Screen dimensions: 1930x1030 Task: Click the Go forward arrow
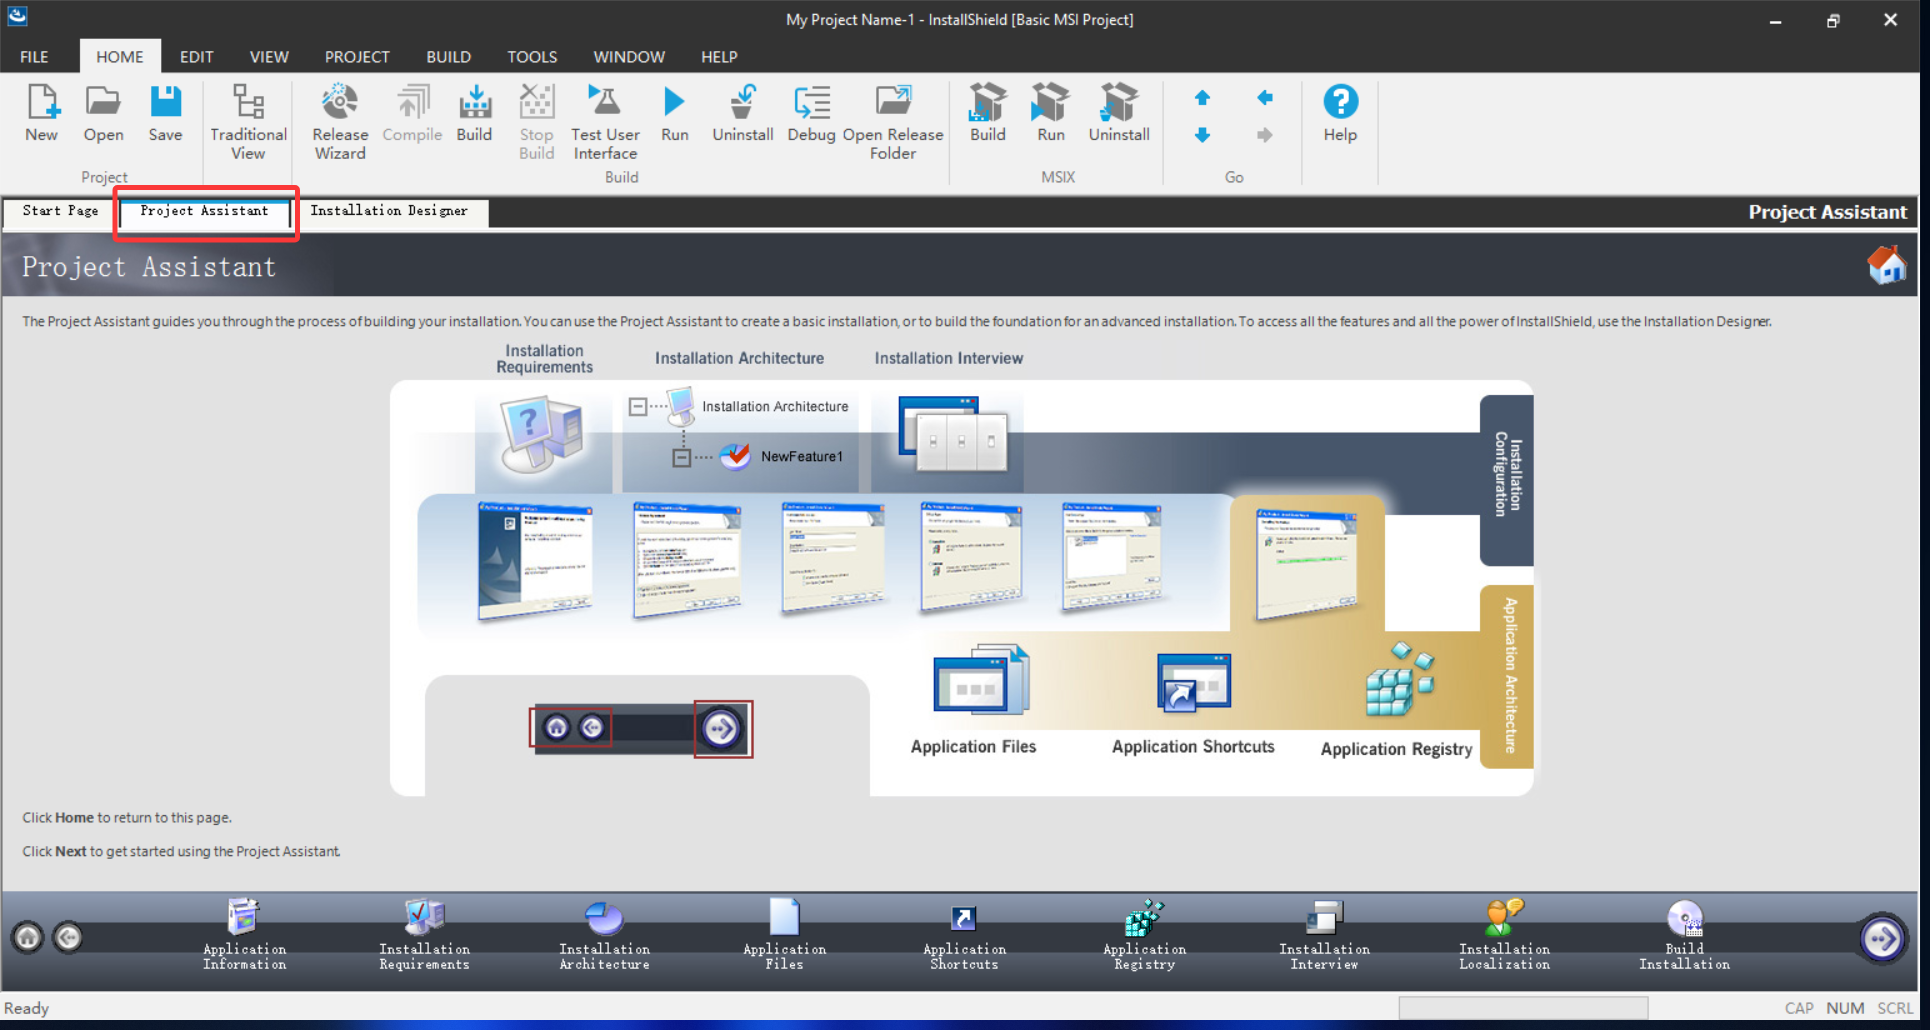point(1265,135)
